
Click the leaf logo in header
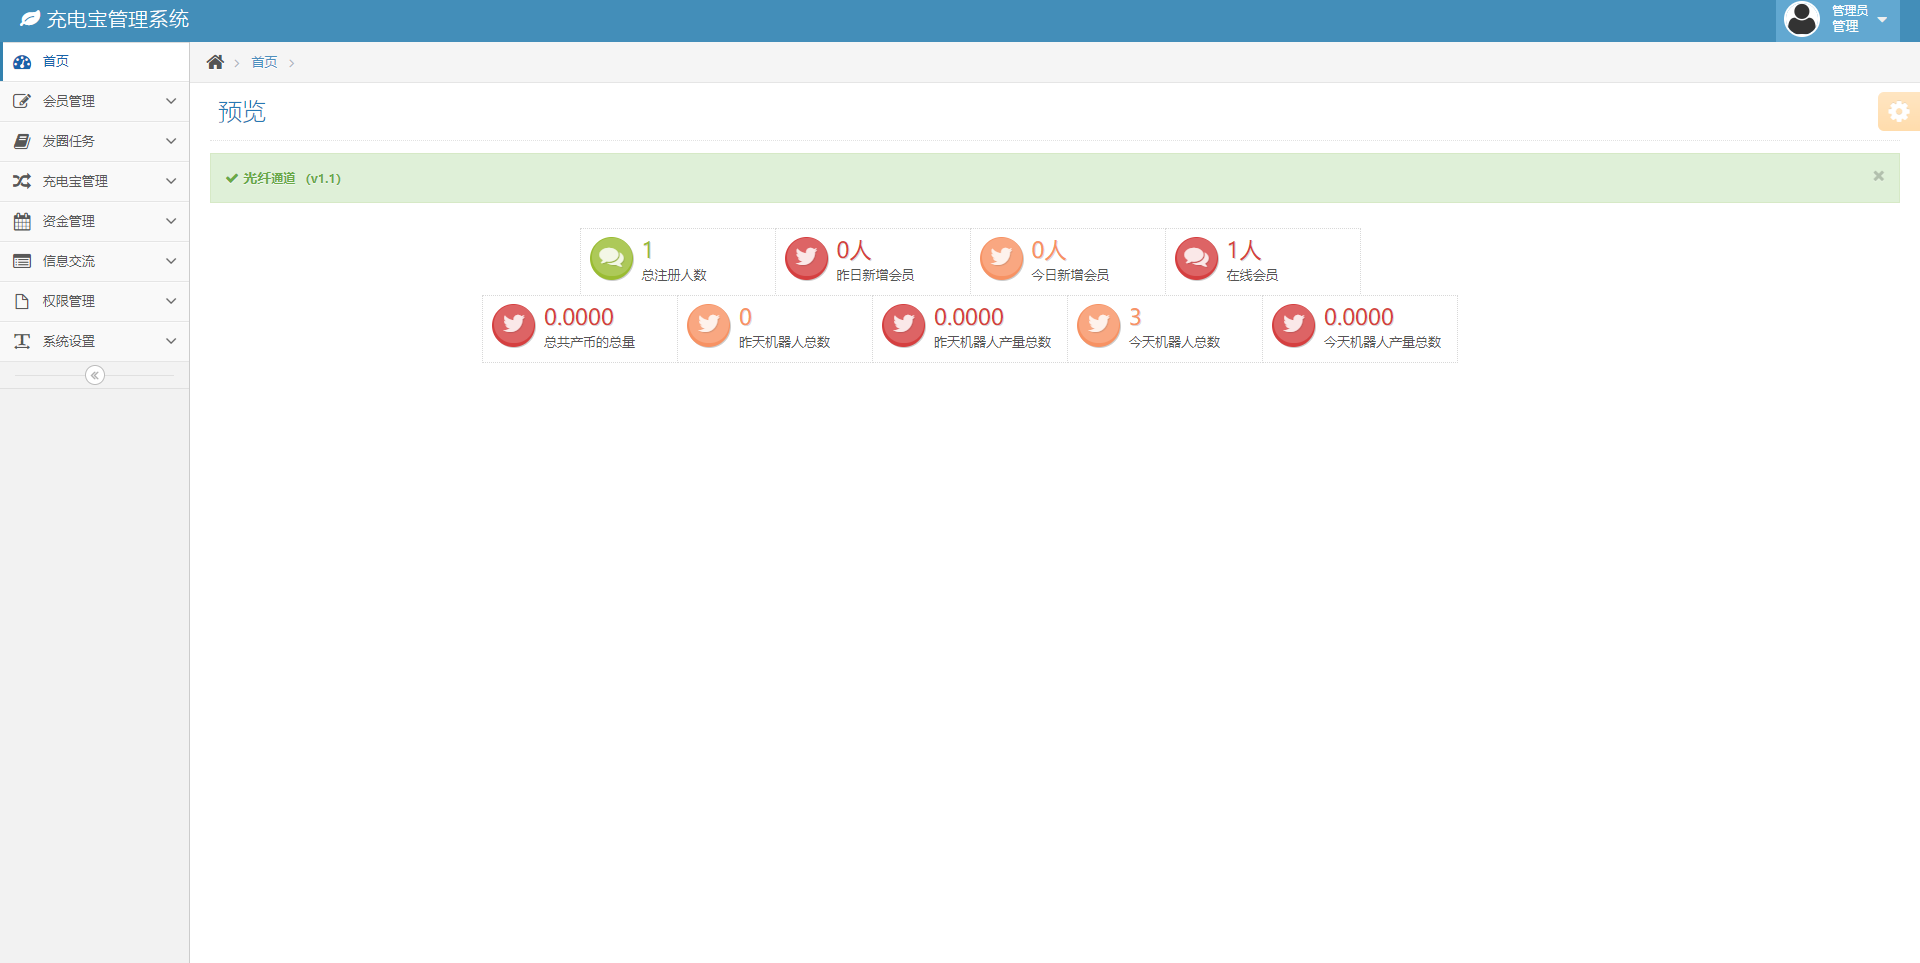point(30,19)
